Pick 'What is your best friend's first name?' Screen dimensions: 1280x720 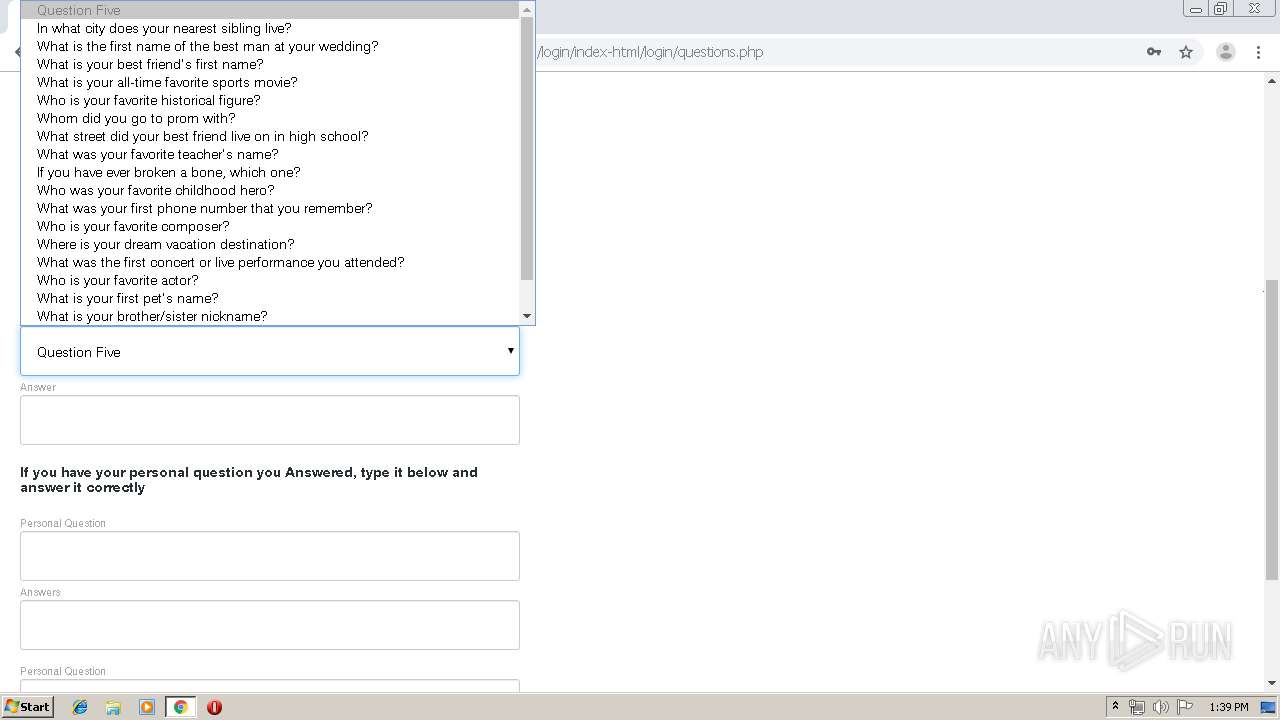tap(270, 64)
